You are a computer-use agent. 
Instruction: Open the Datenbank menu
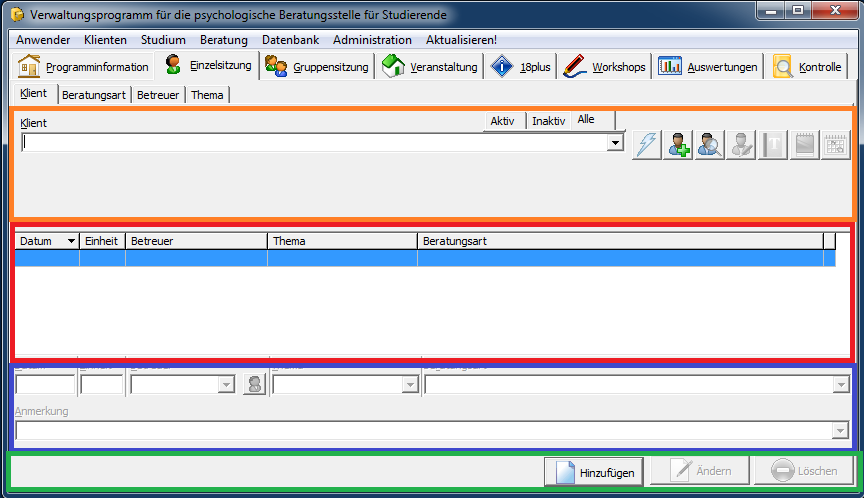(288, 40)
